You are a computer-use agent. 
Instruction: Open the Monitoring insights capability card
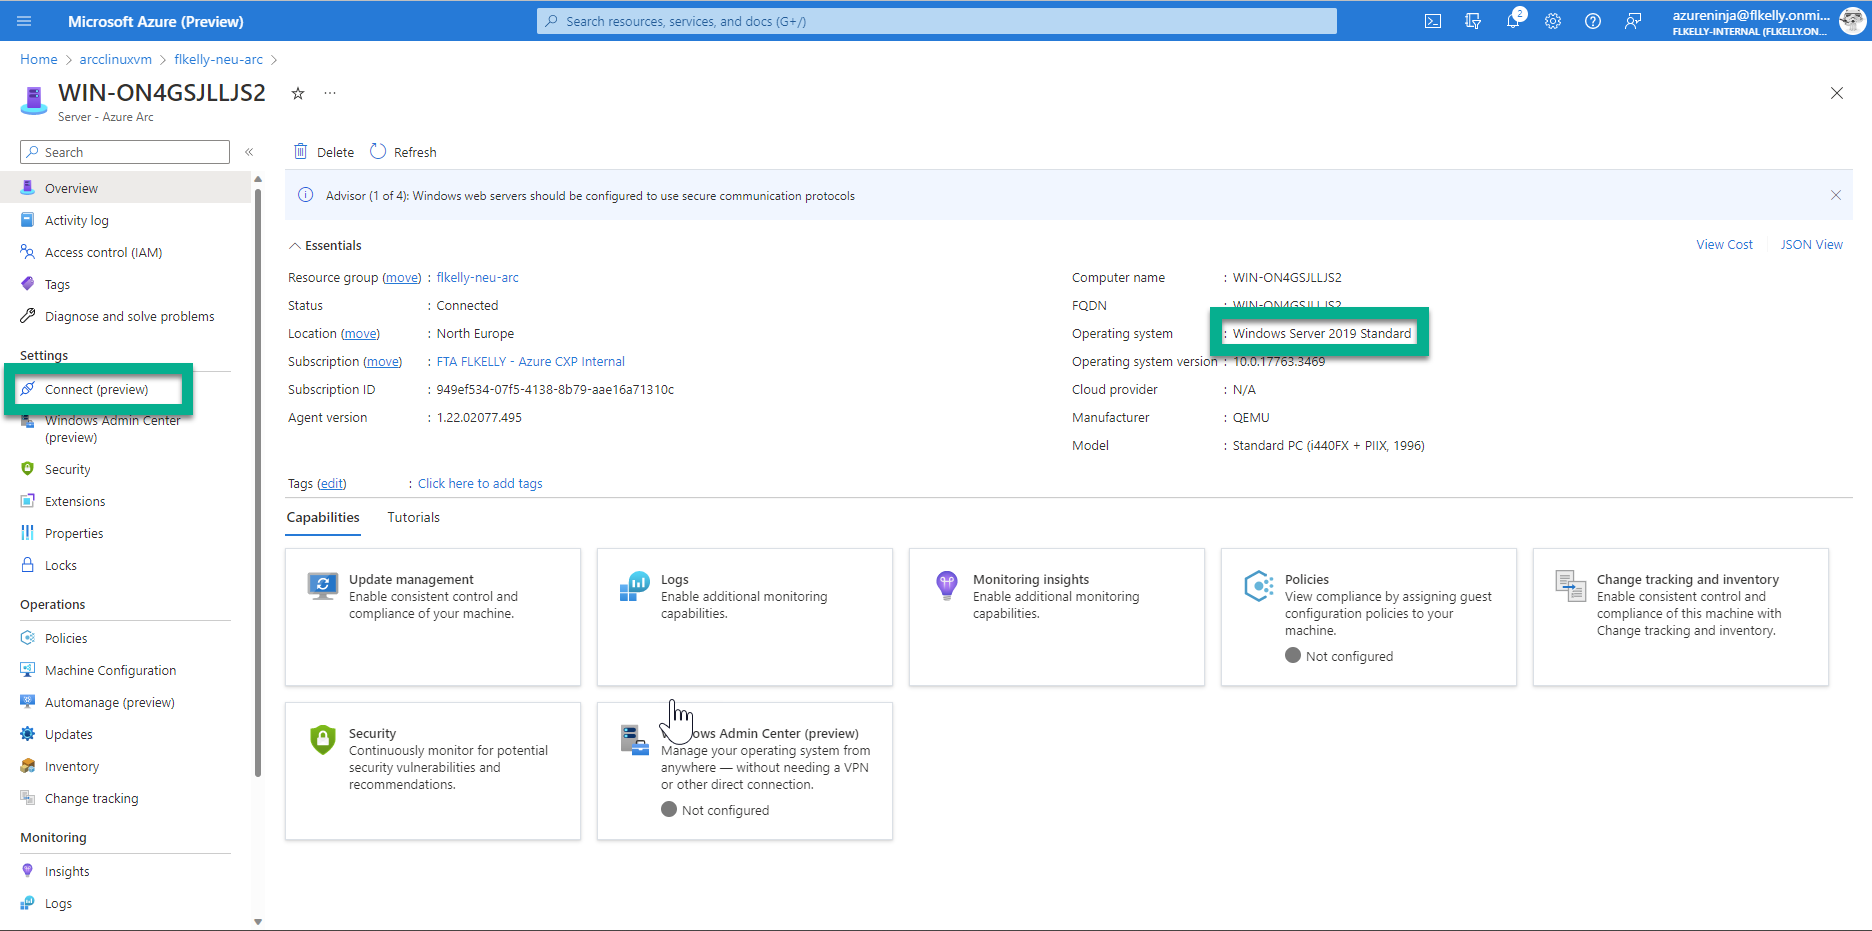pos(1057,617)
